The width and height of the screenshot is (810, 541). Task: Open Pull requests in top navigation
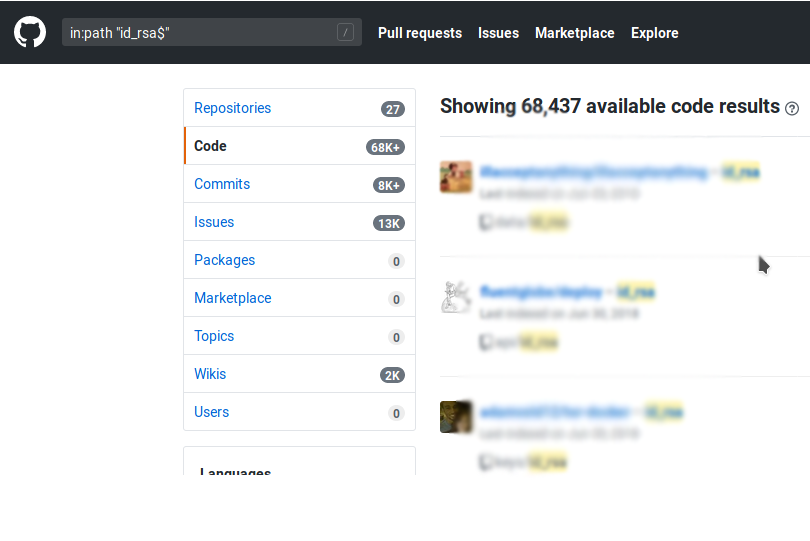420,33
